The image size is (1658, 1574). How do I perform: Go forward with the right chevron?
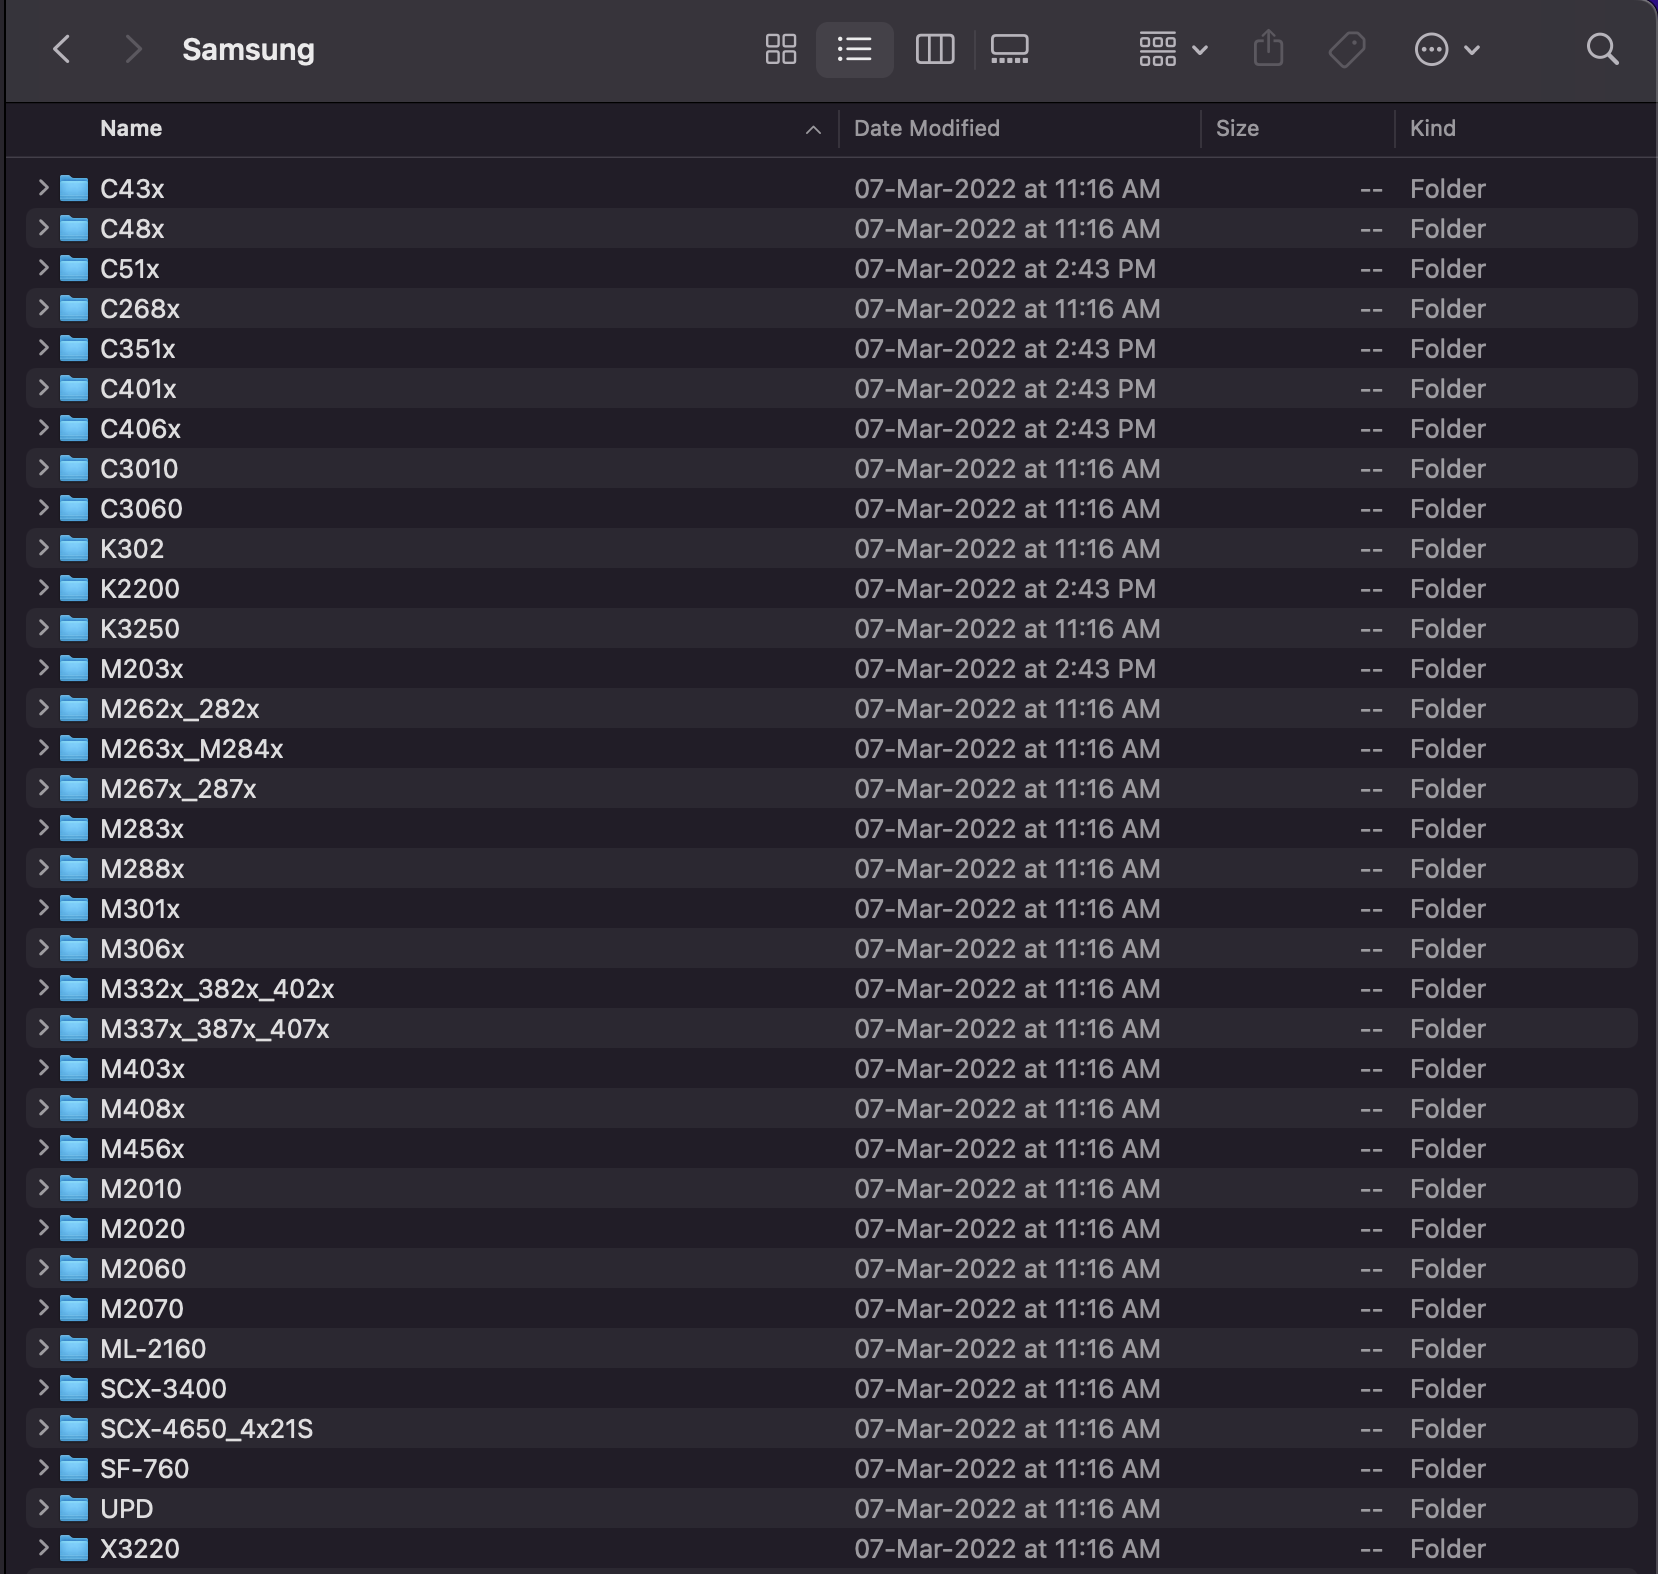[132, 49]
